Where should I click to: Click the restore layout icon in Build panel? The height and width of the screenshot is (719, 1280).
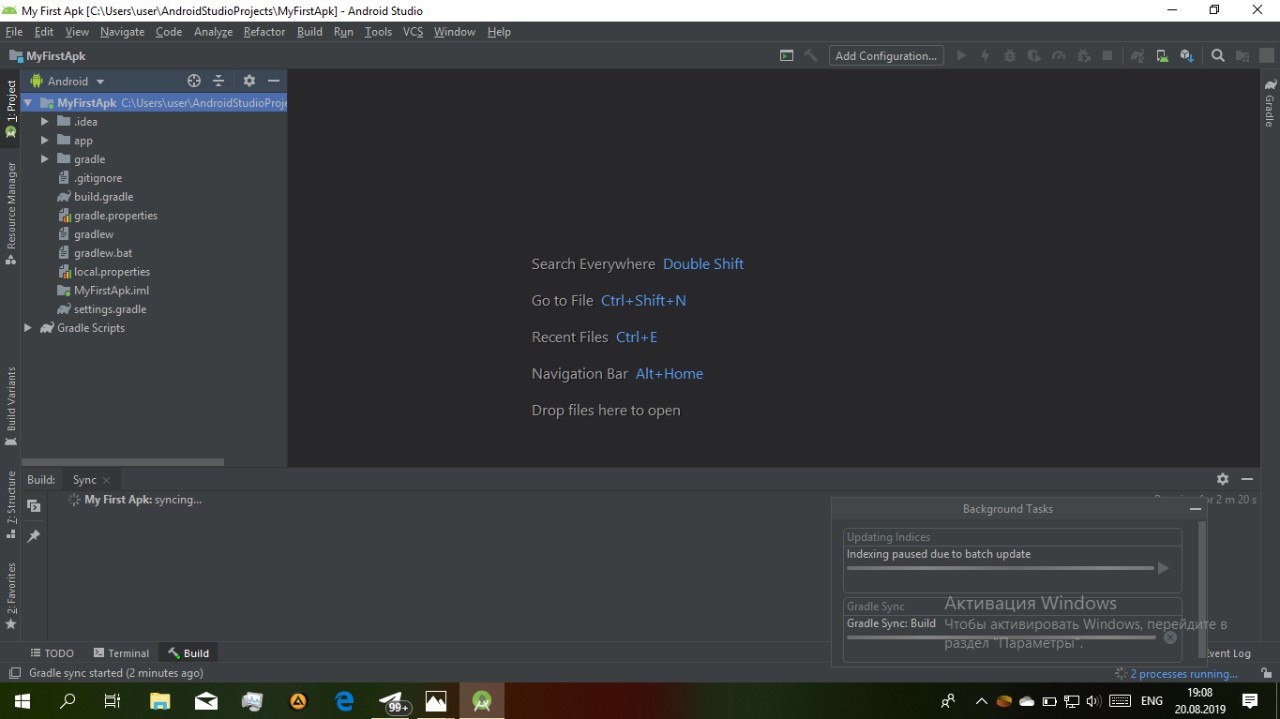[34, 506]
